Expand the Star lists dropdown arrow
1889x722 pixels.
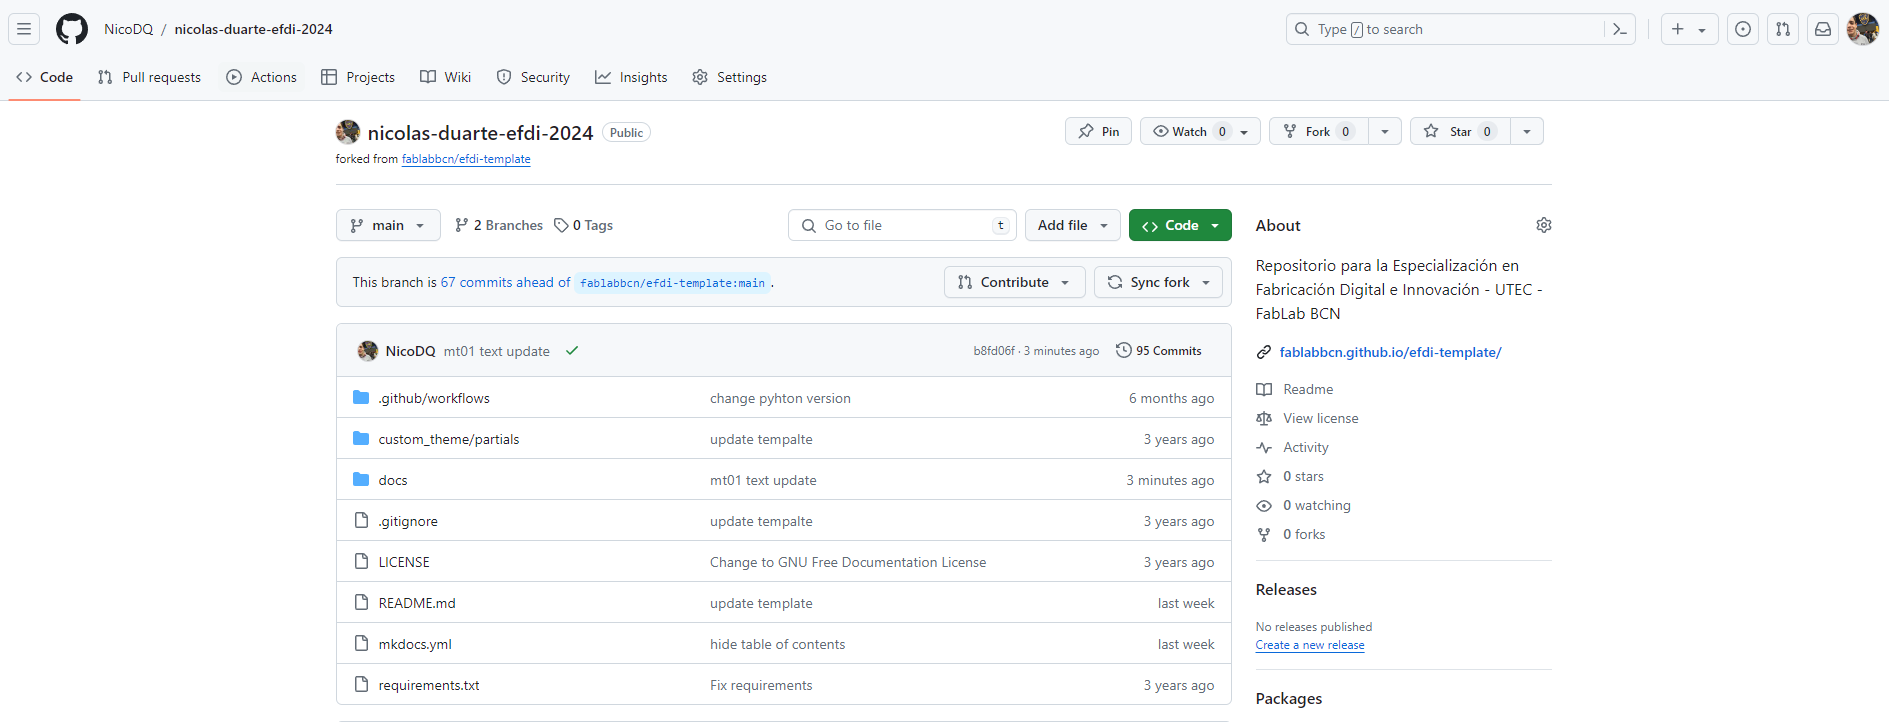click(x=1526, y=131)
